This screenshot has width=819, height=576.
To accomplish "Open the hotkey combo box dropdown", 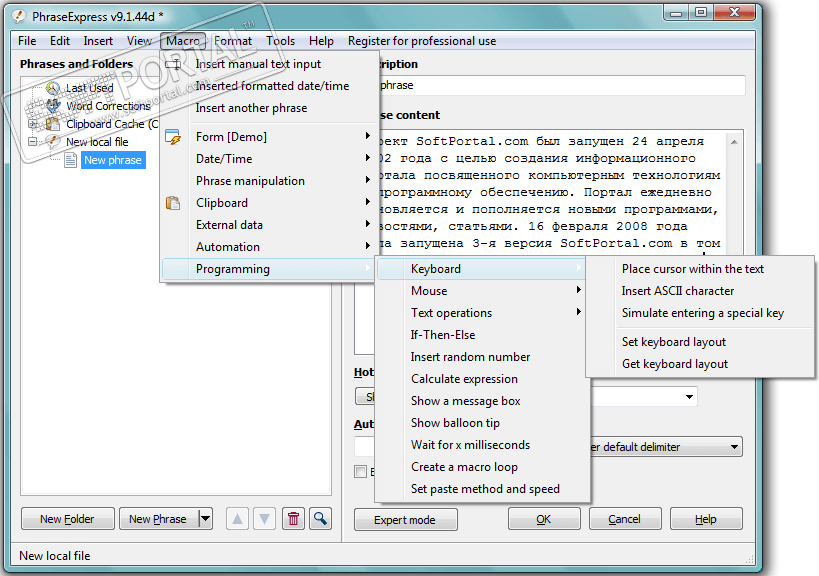I will pyautogui.click(x=689, y=397).
